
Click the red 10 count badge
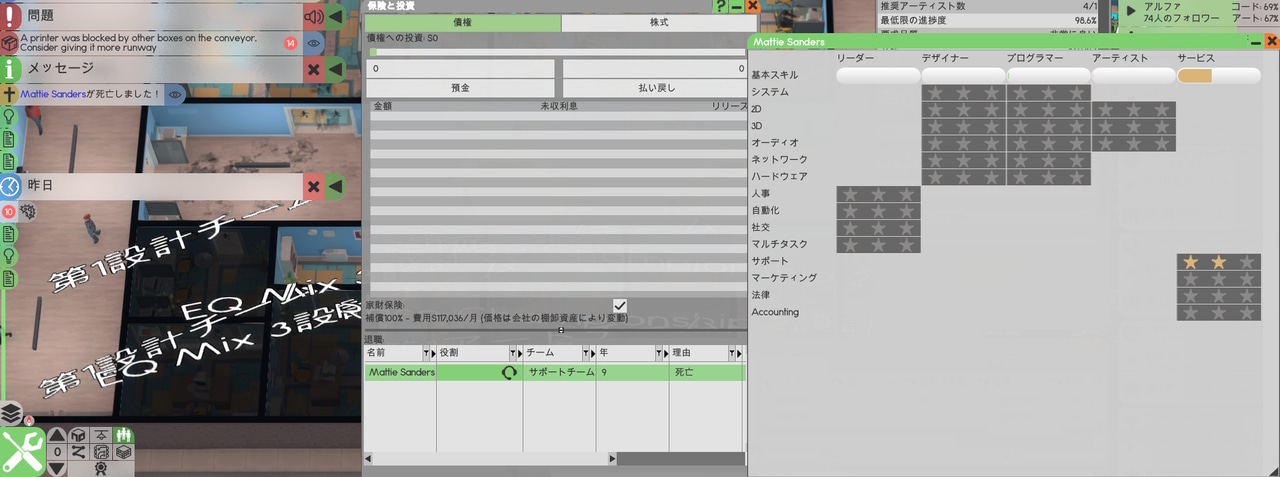pyautogui.click(x=9, y=212)
